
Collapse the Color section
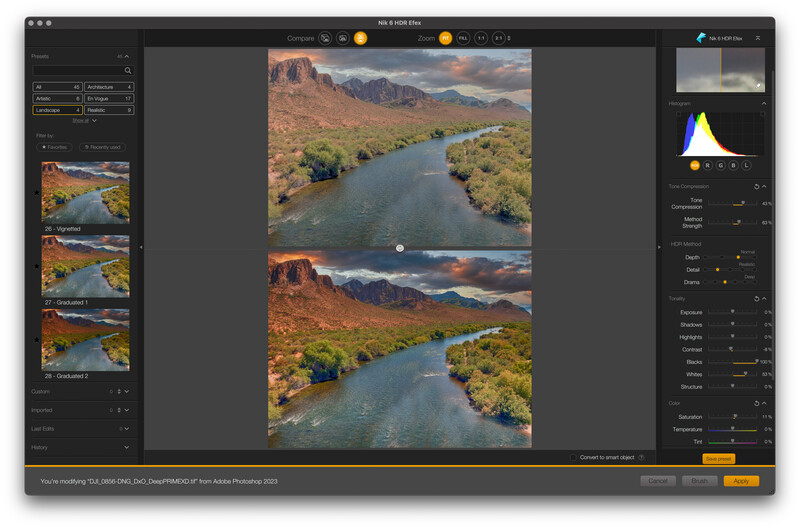click(764, 404)
